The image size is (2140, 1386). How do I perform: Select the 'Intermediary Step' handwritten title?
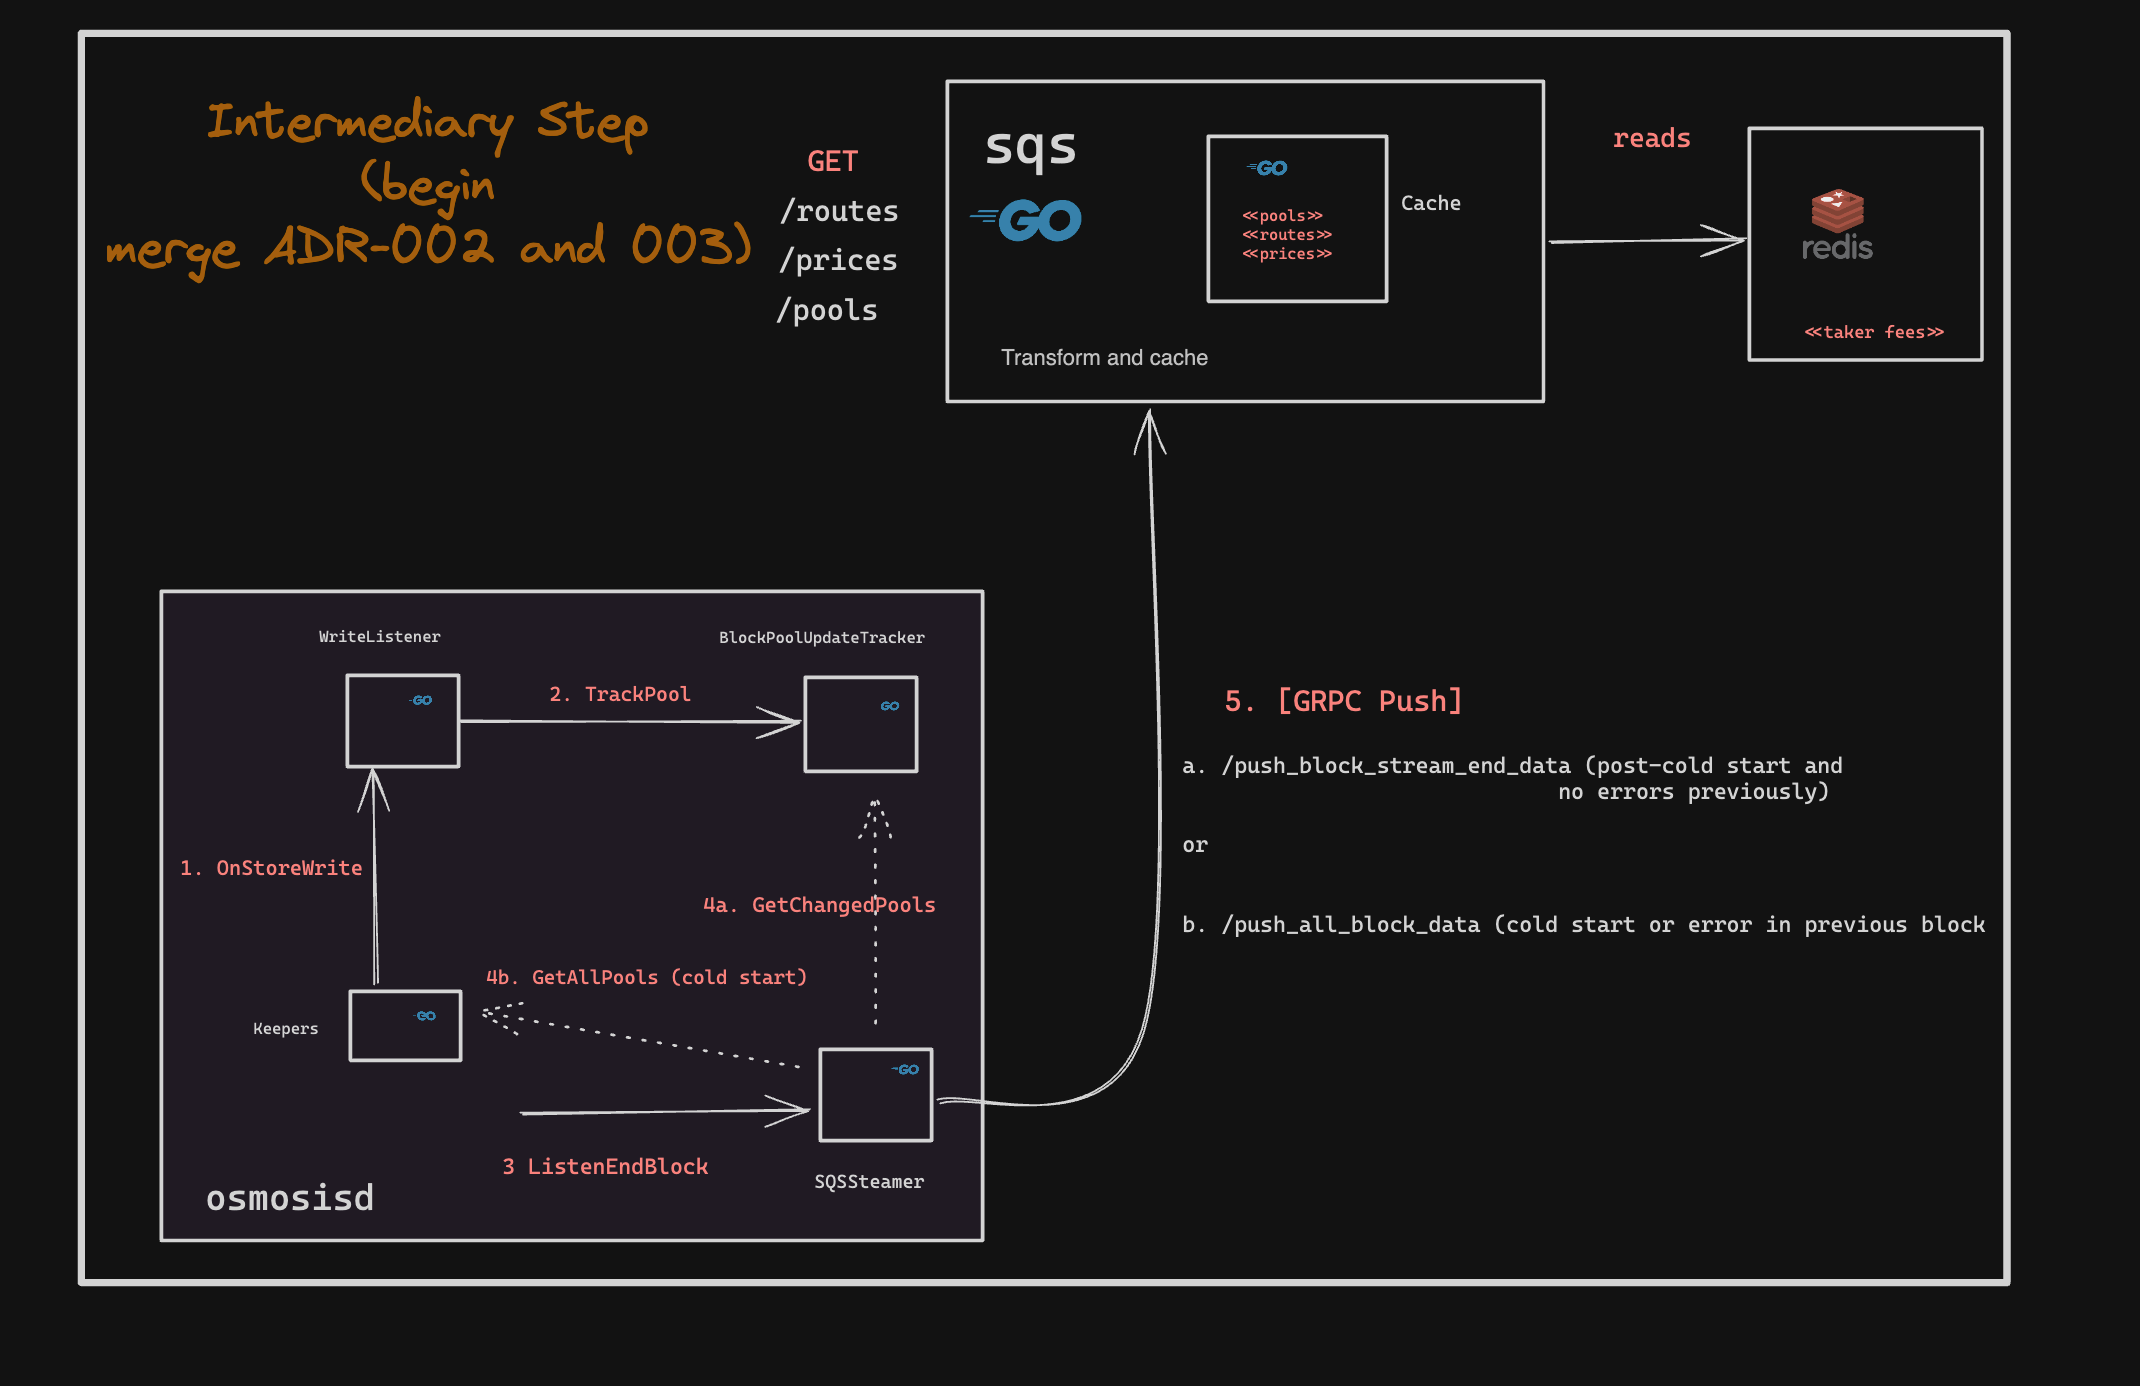pyautogui.click(x=428, y=122)
